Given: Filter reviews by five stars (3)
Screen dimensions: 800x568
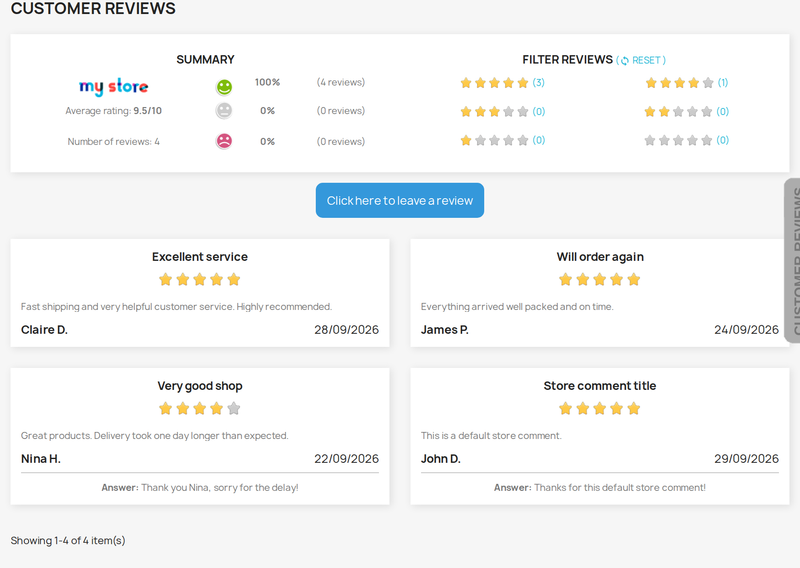Looking at the screenshot, I should tap(502, 83).
